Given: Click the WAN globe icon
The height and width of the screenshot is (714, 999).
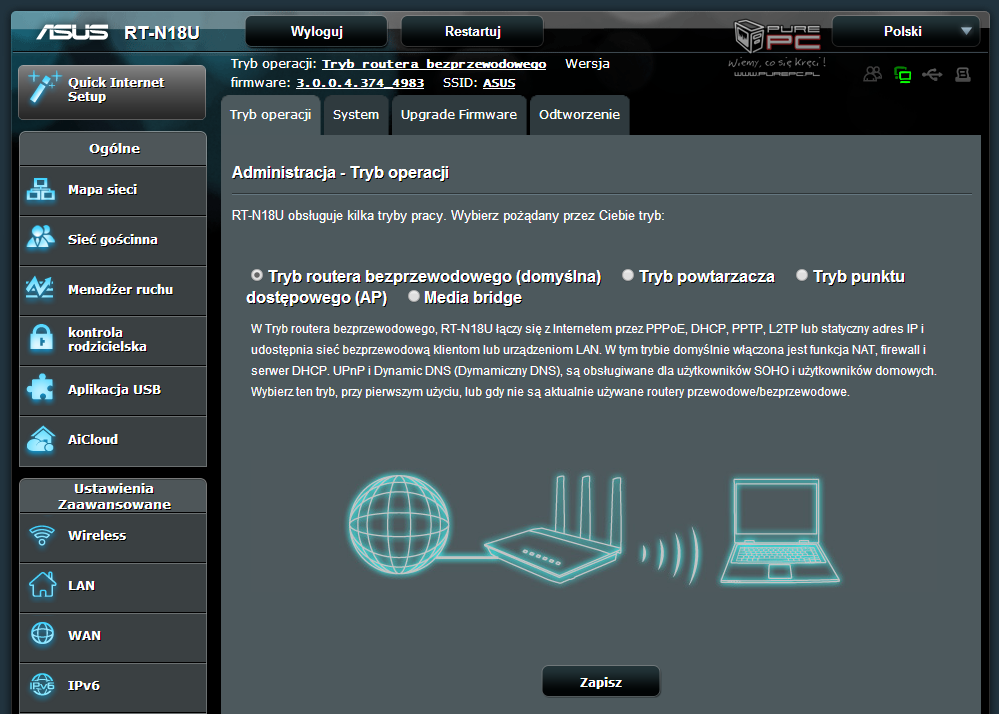Looking at the screenshot, I should pos(43,634).
